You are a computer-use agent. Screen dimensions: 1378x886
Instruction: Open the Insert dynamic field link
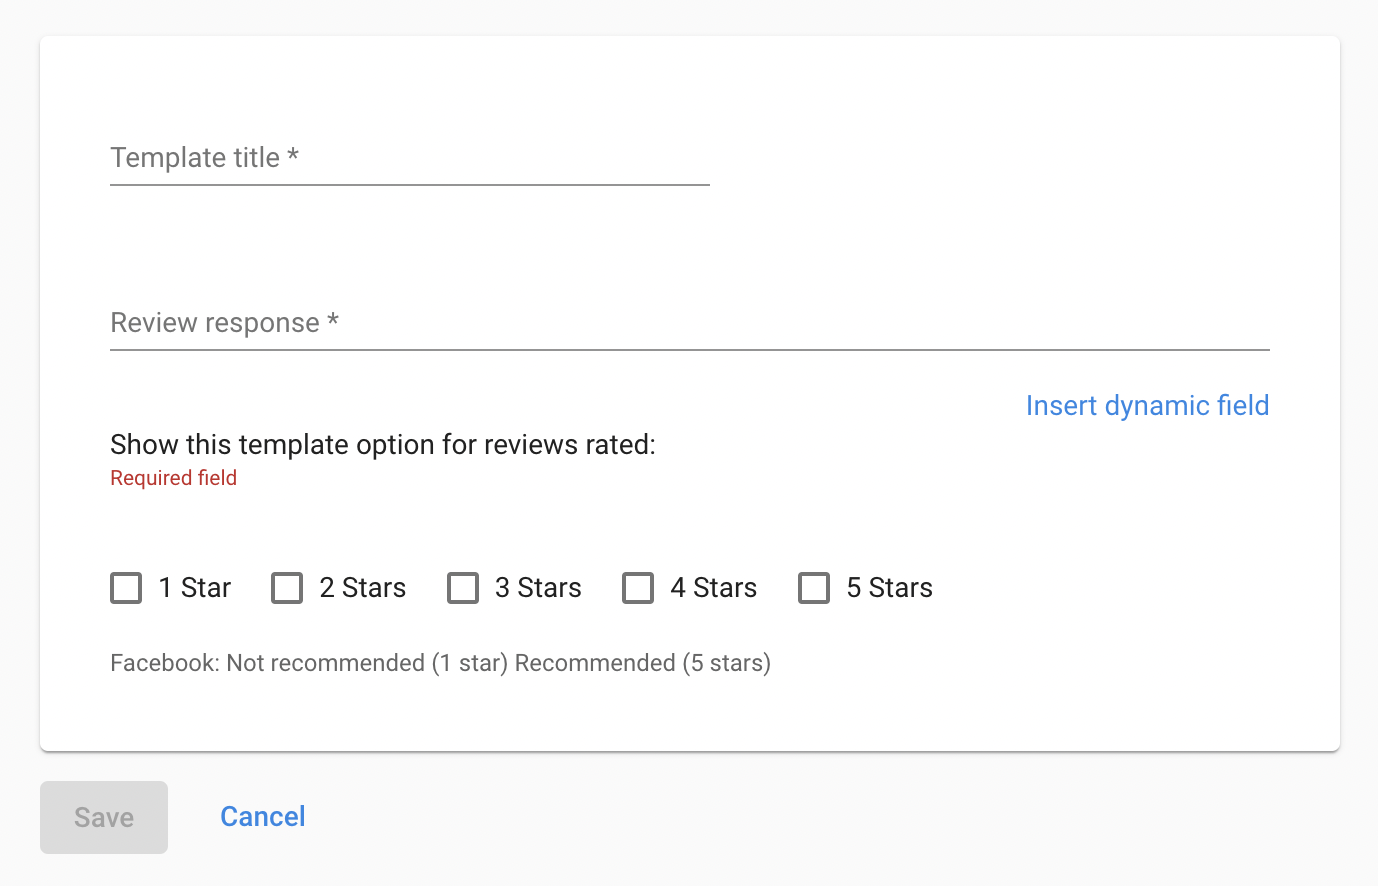tap(1147, 405)
